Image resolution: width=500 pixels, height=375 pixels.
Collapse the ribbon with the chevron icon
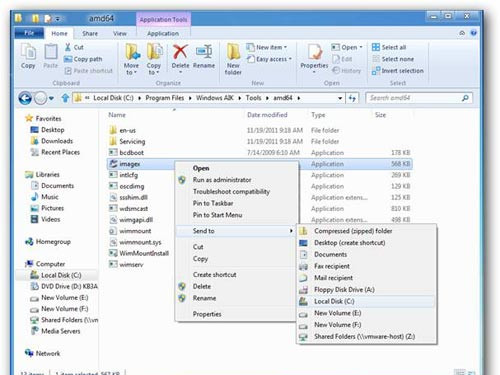tap(462, 33)
